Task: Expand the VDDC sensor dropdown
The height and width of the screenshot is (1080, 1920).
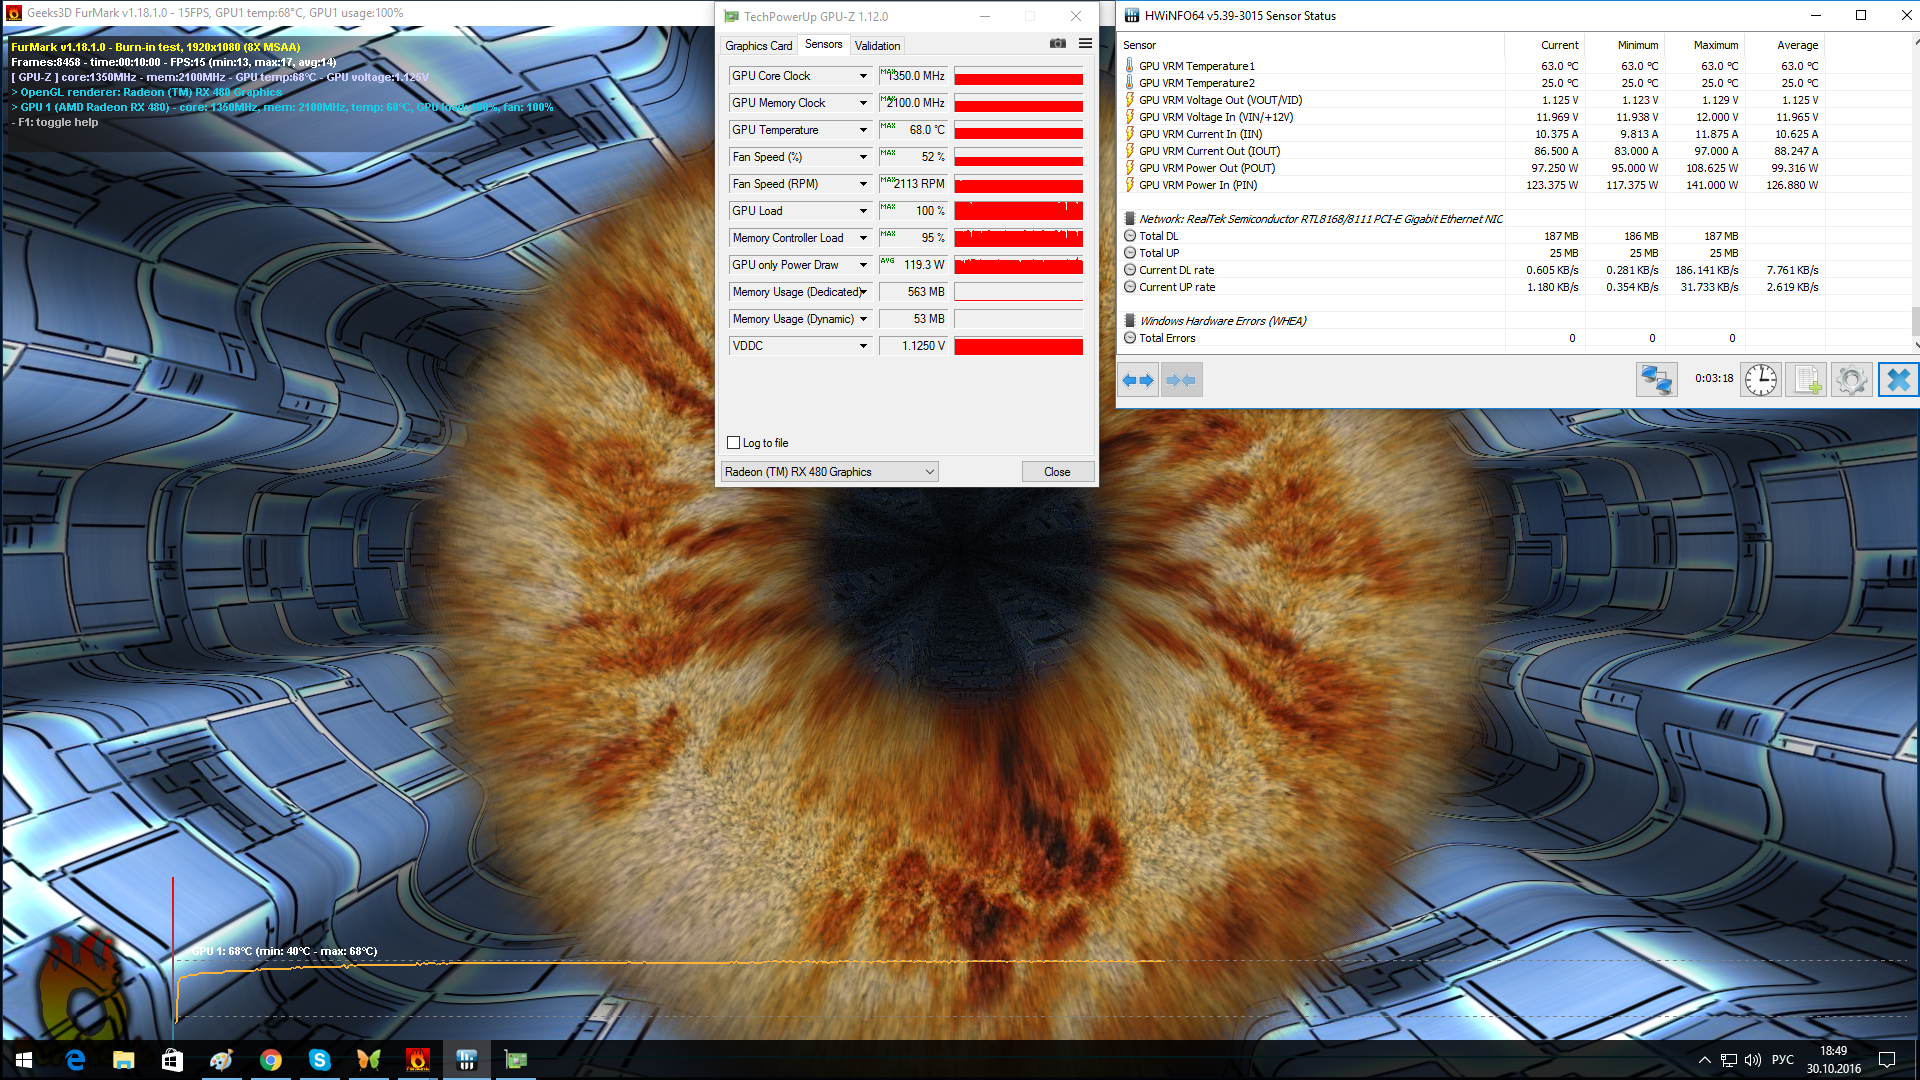Action: click(x=863, y=346)
